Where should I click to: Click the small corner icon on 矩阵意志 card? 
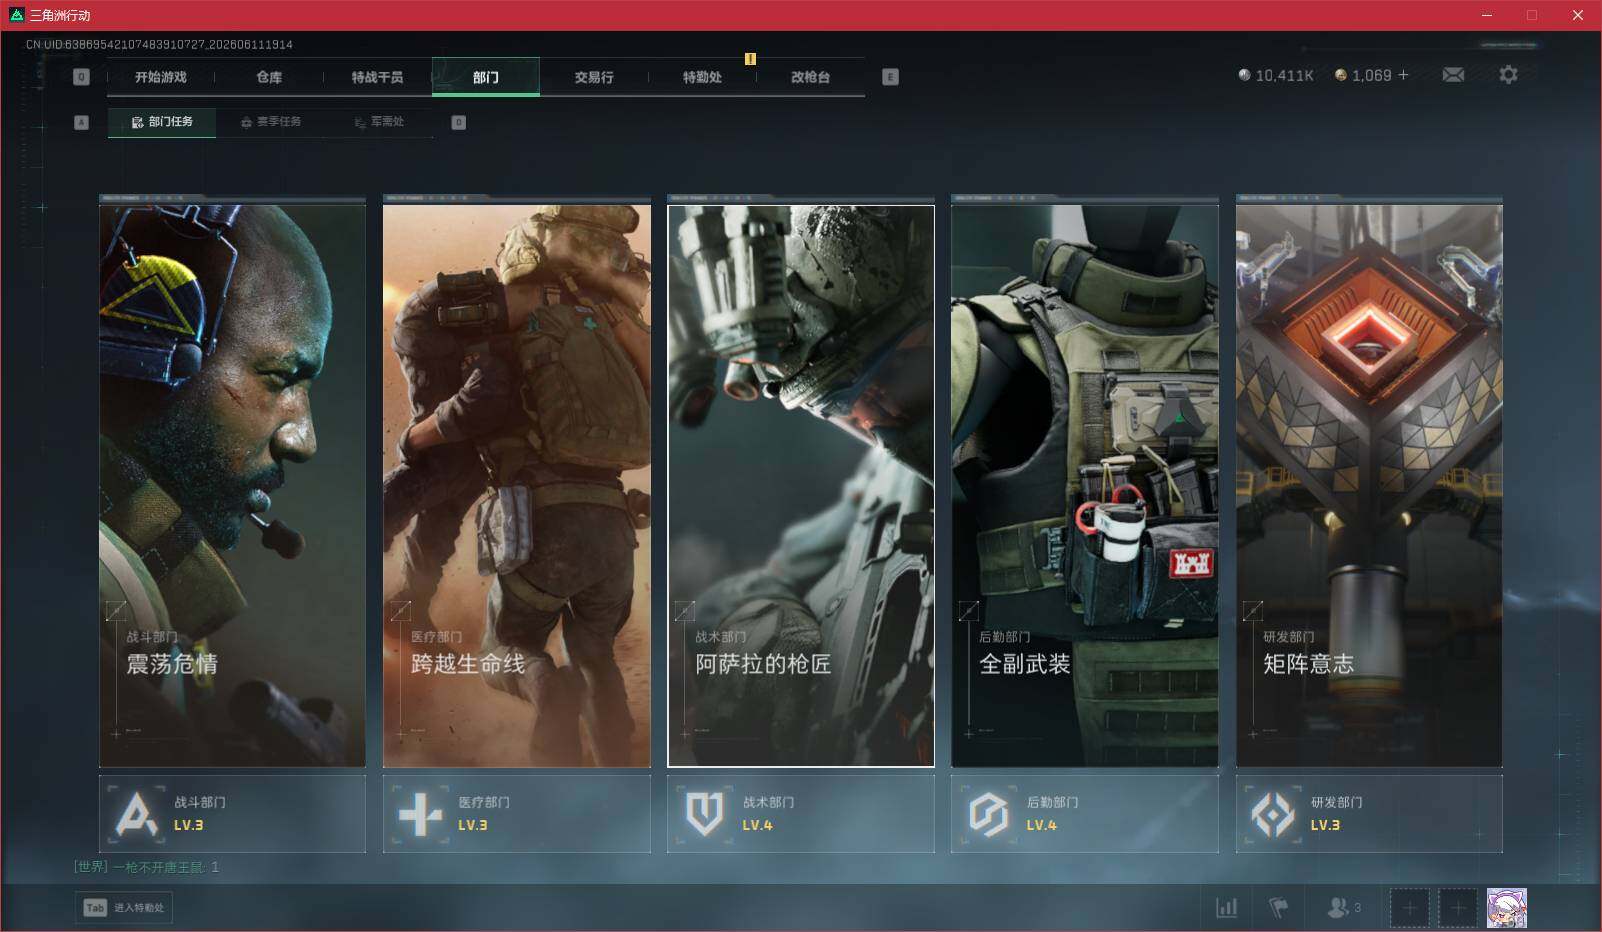(1253, 610)
